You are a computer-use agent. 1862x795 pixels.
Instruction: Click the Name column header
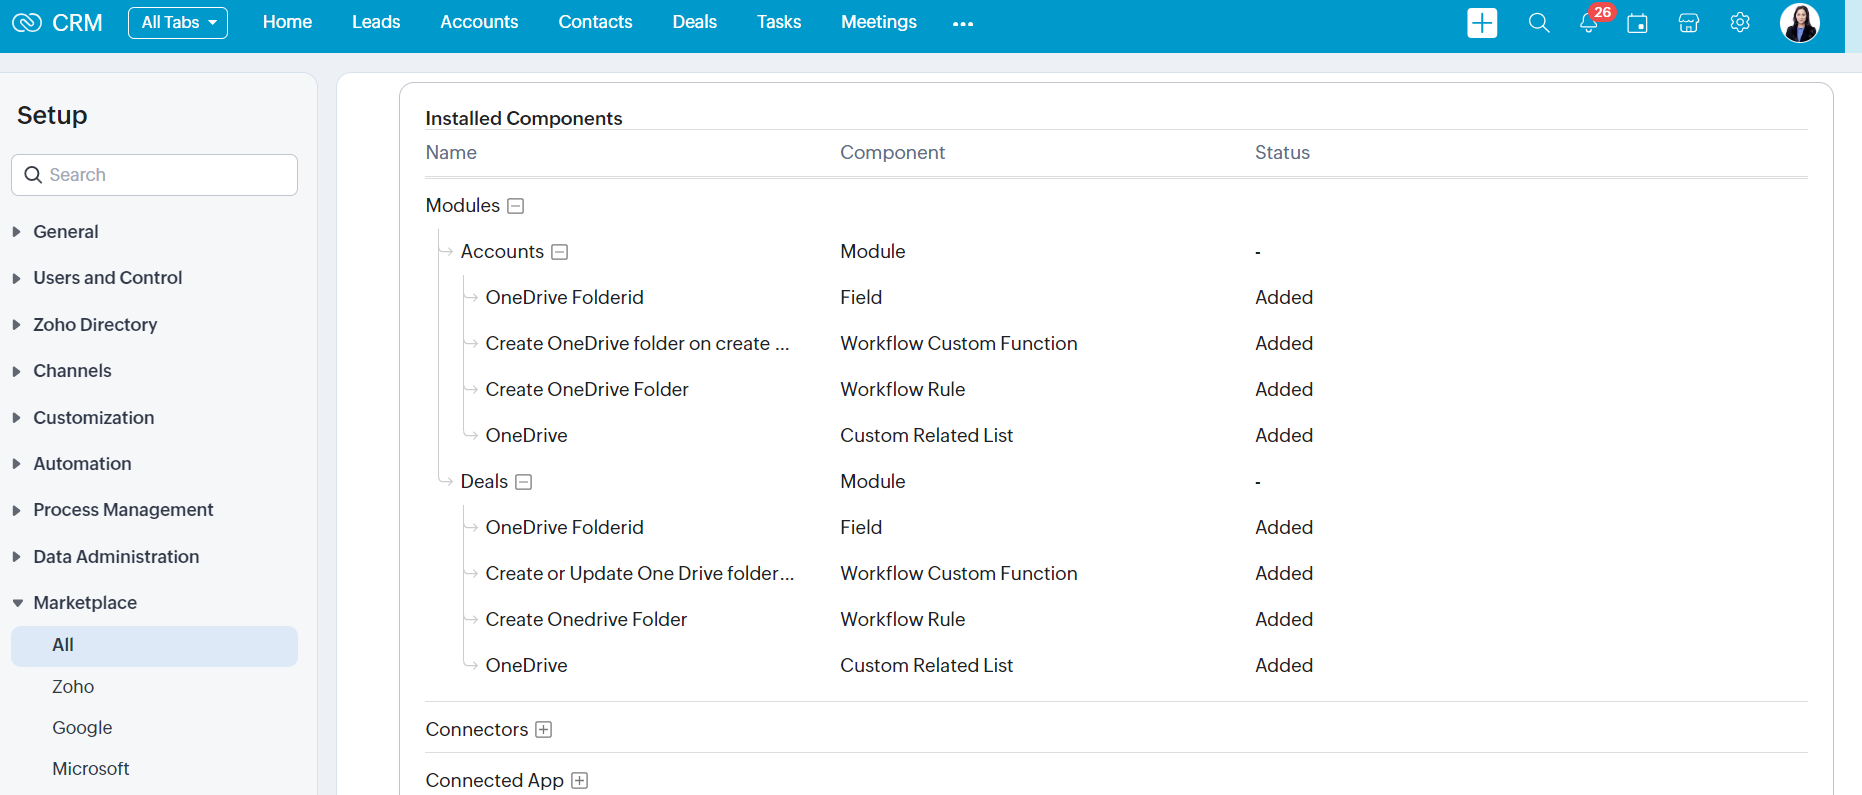pos(451,153)
